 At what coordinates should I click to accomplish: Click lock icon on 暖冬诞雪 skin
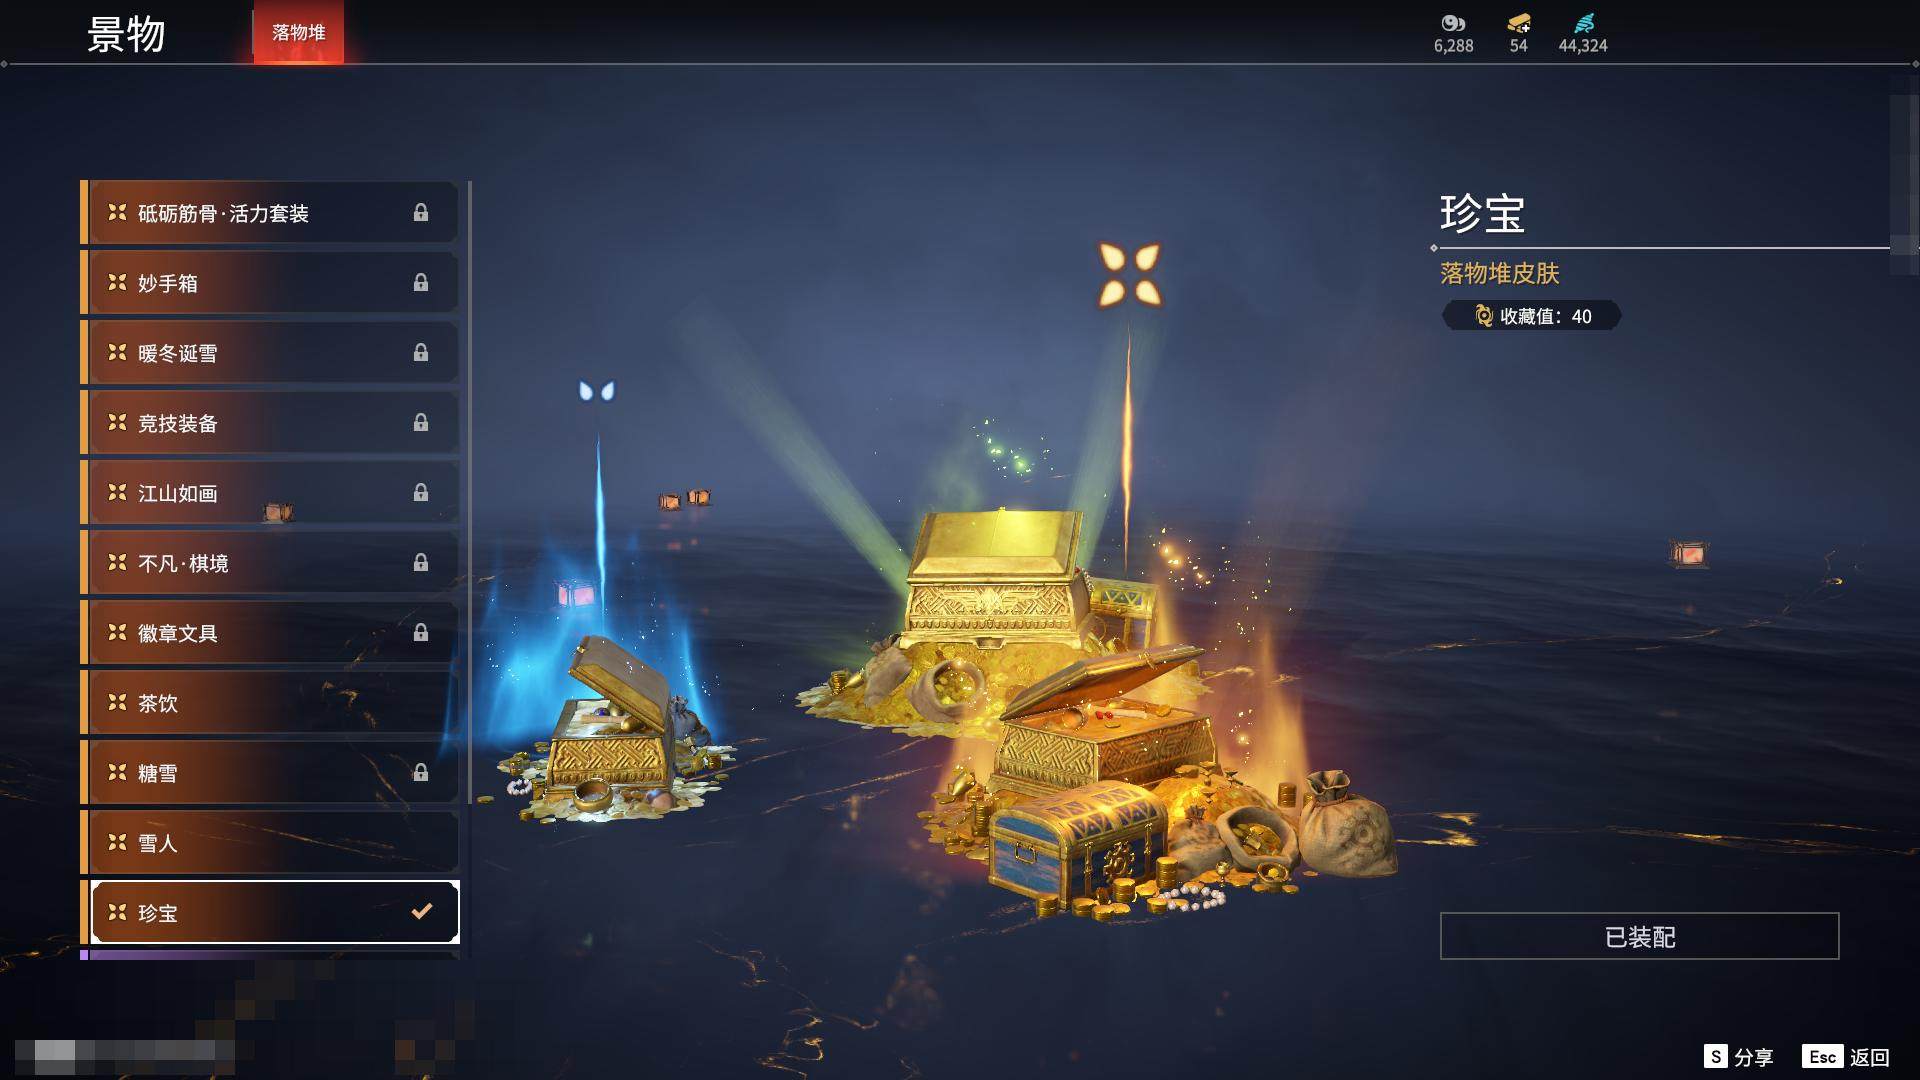[x=421, y=353]
